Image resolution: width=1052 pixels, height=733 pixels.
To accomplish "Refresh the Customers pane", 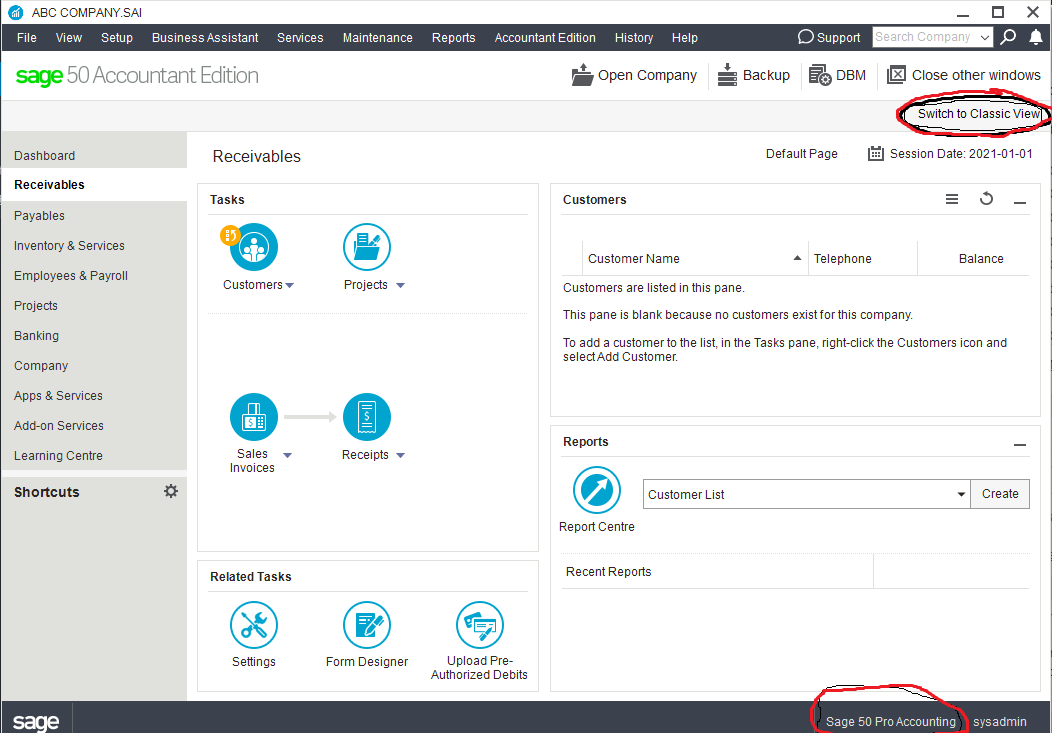I will point(986,199).
